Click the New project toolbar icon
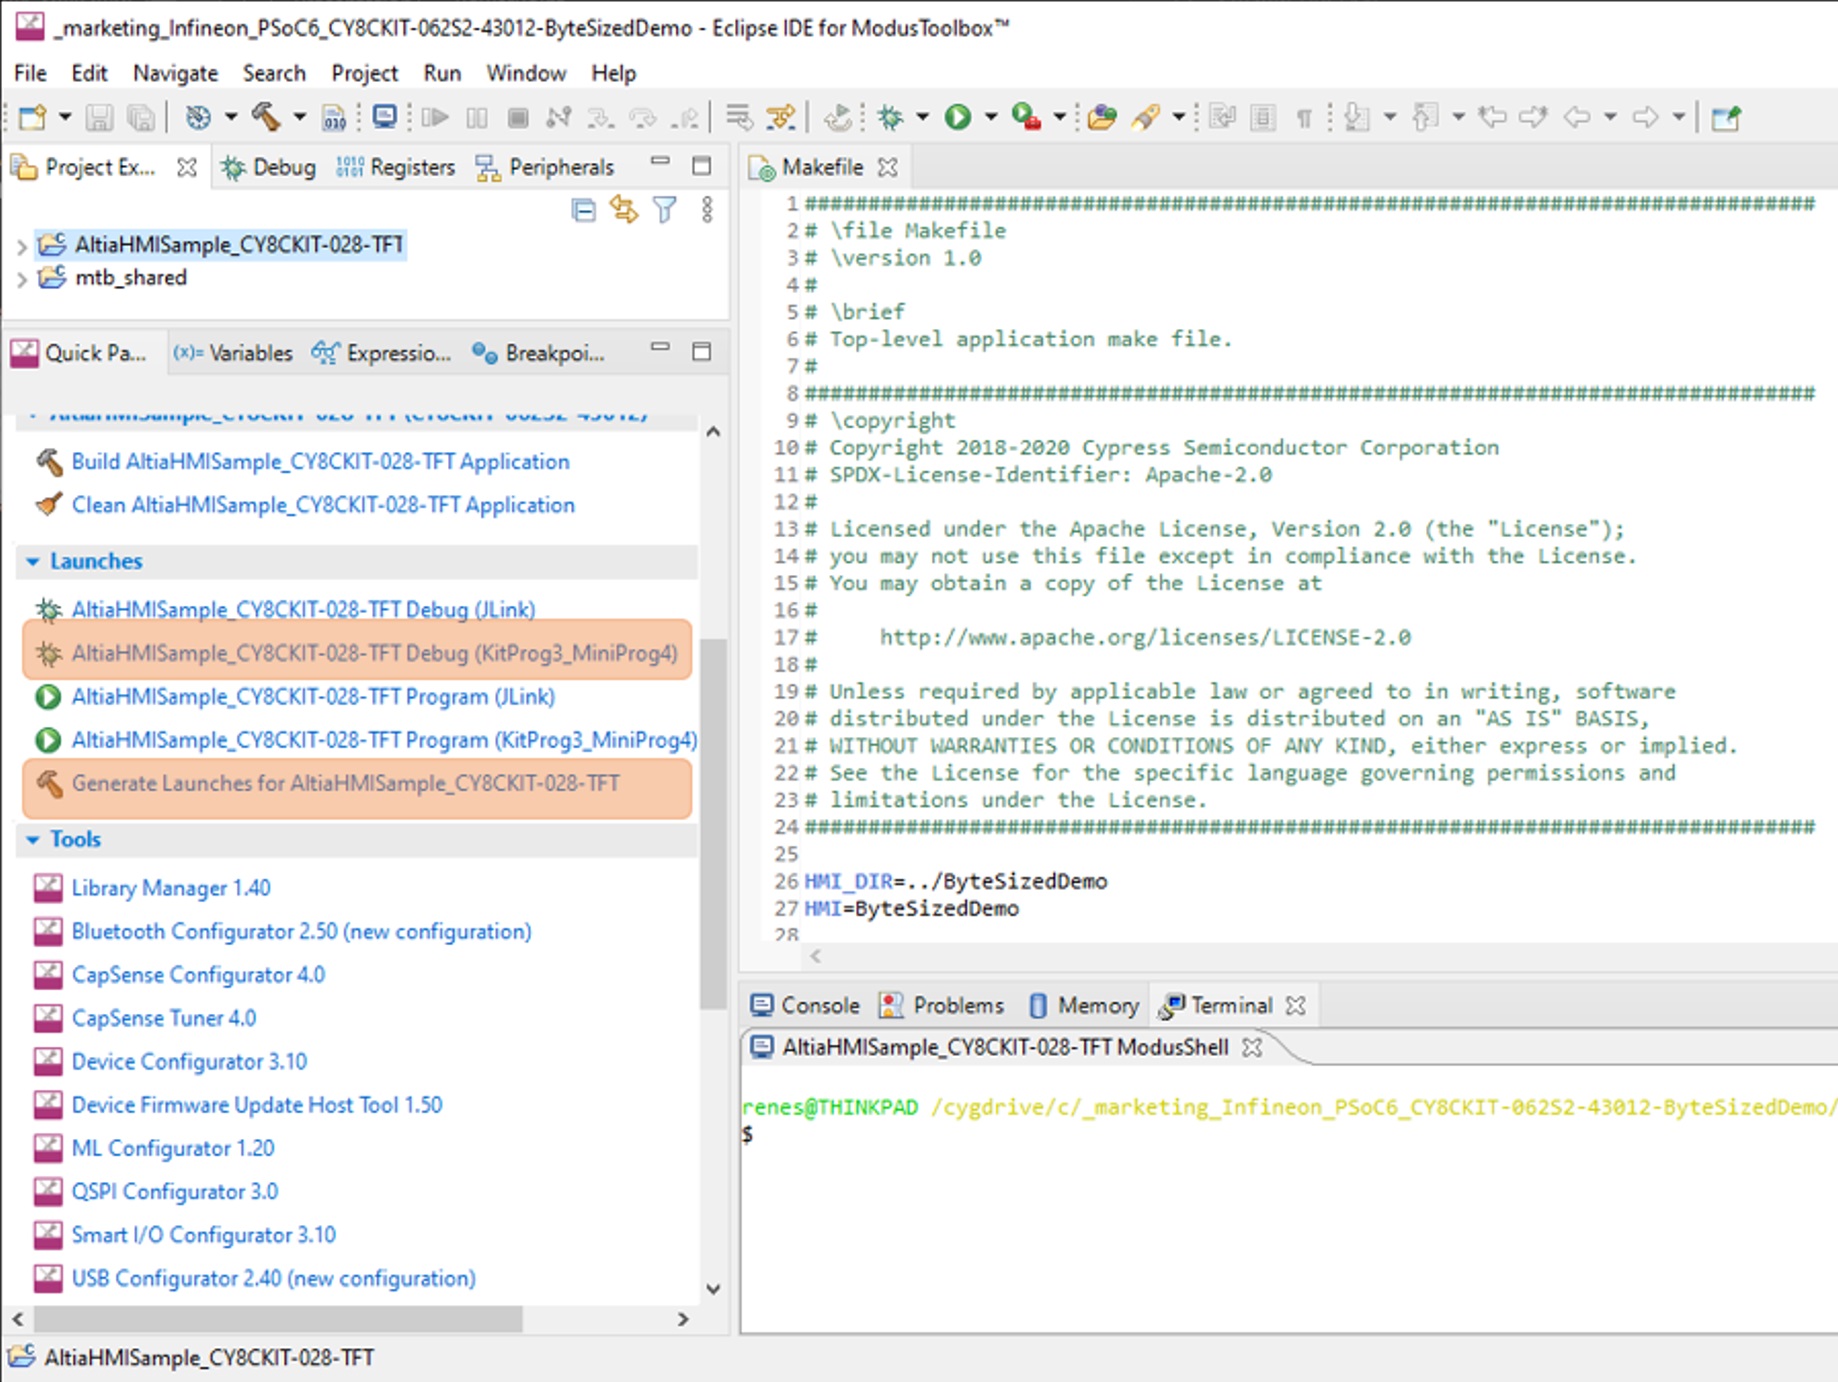The width and height of the screenshot is (1838, 1382). pos(32,117)
